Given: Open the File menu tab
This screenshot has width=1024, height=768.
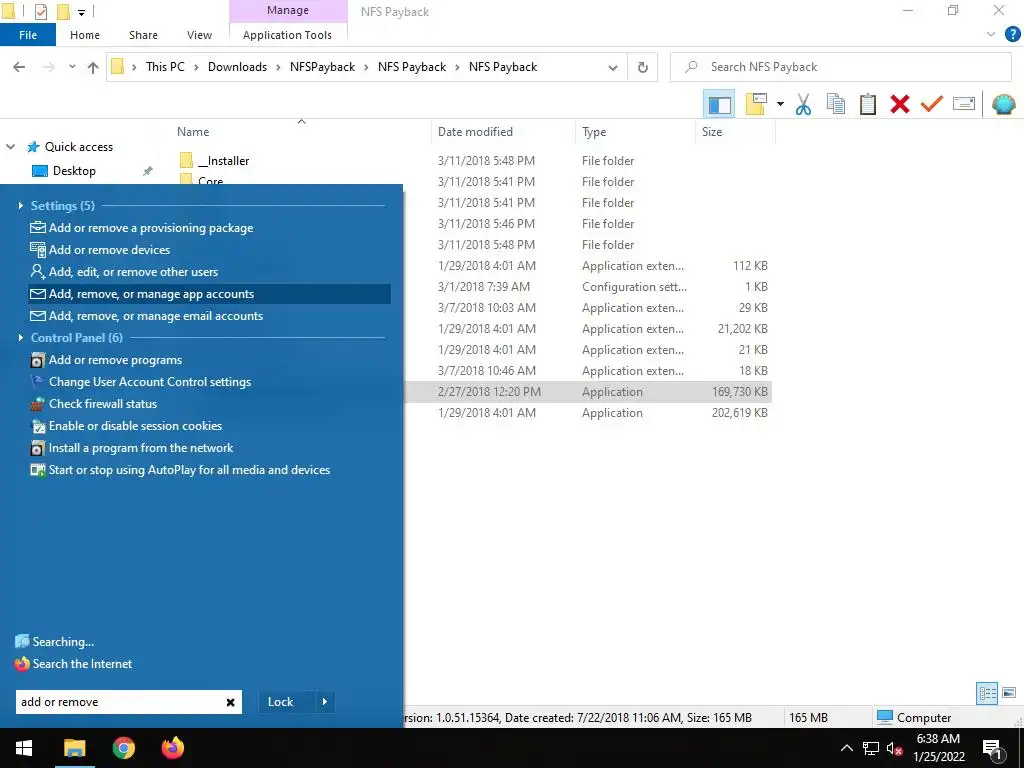Looking at the screenshot, I should 28,35.
